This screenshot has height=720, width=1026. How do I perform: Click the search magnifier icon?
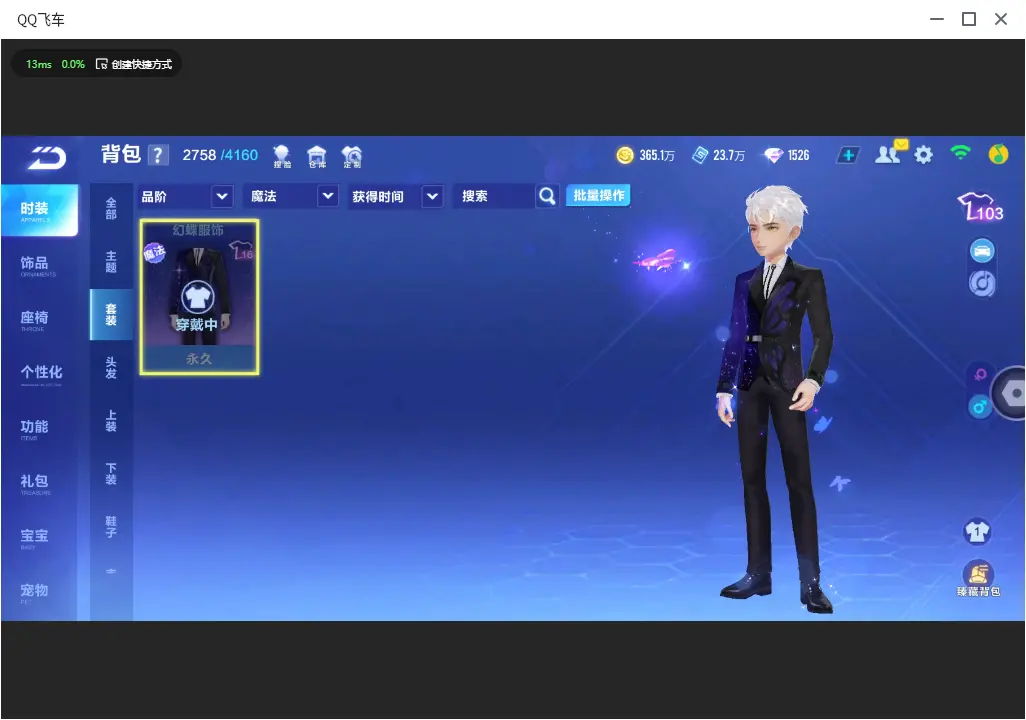tap(547, 196)
